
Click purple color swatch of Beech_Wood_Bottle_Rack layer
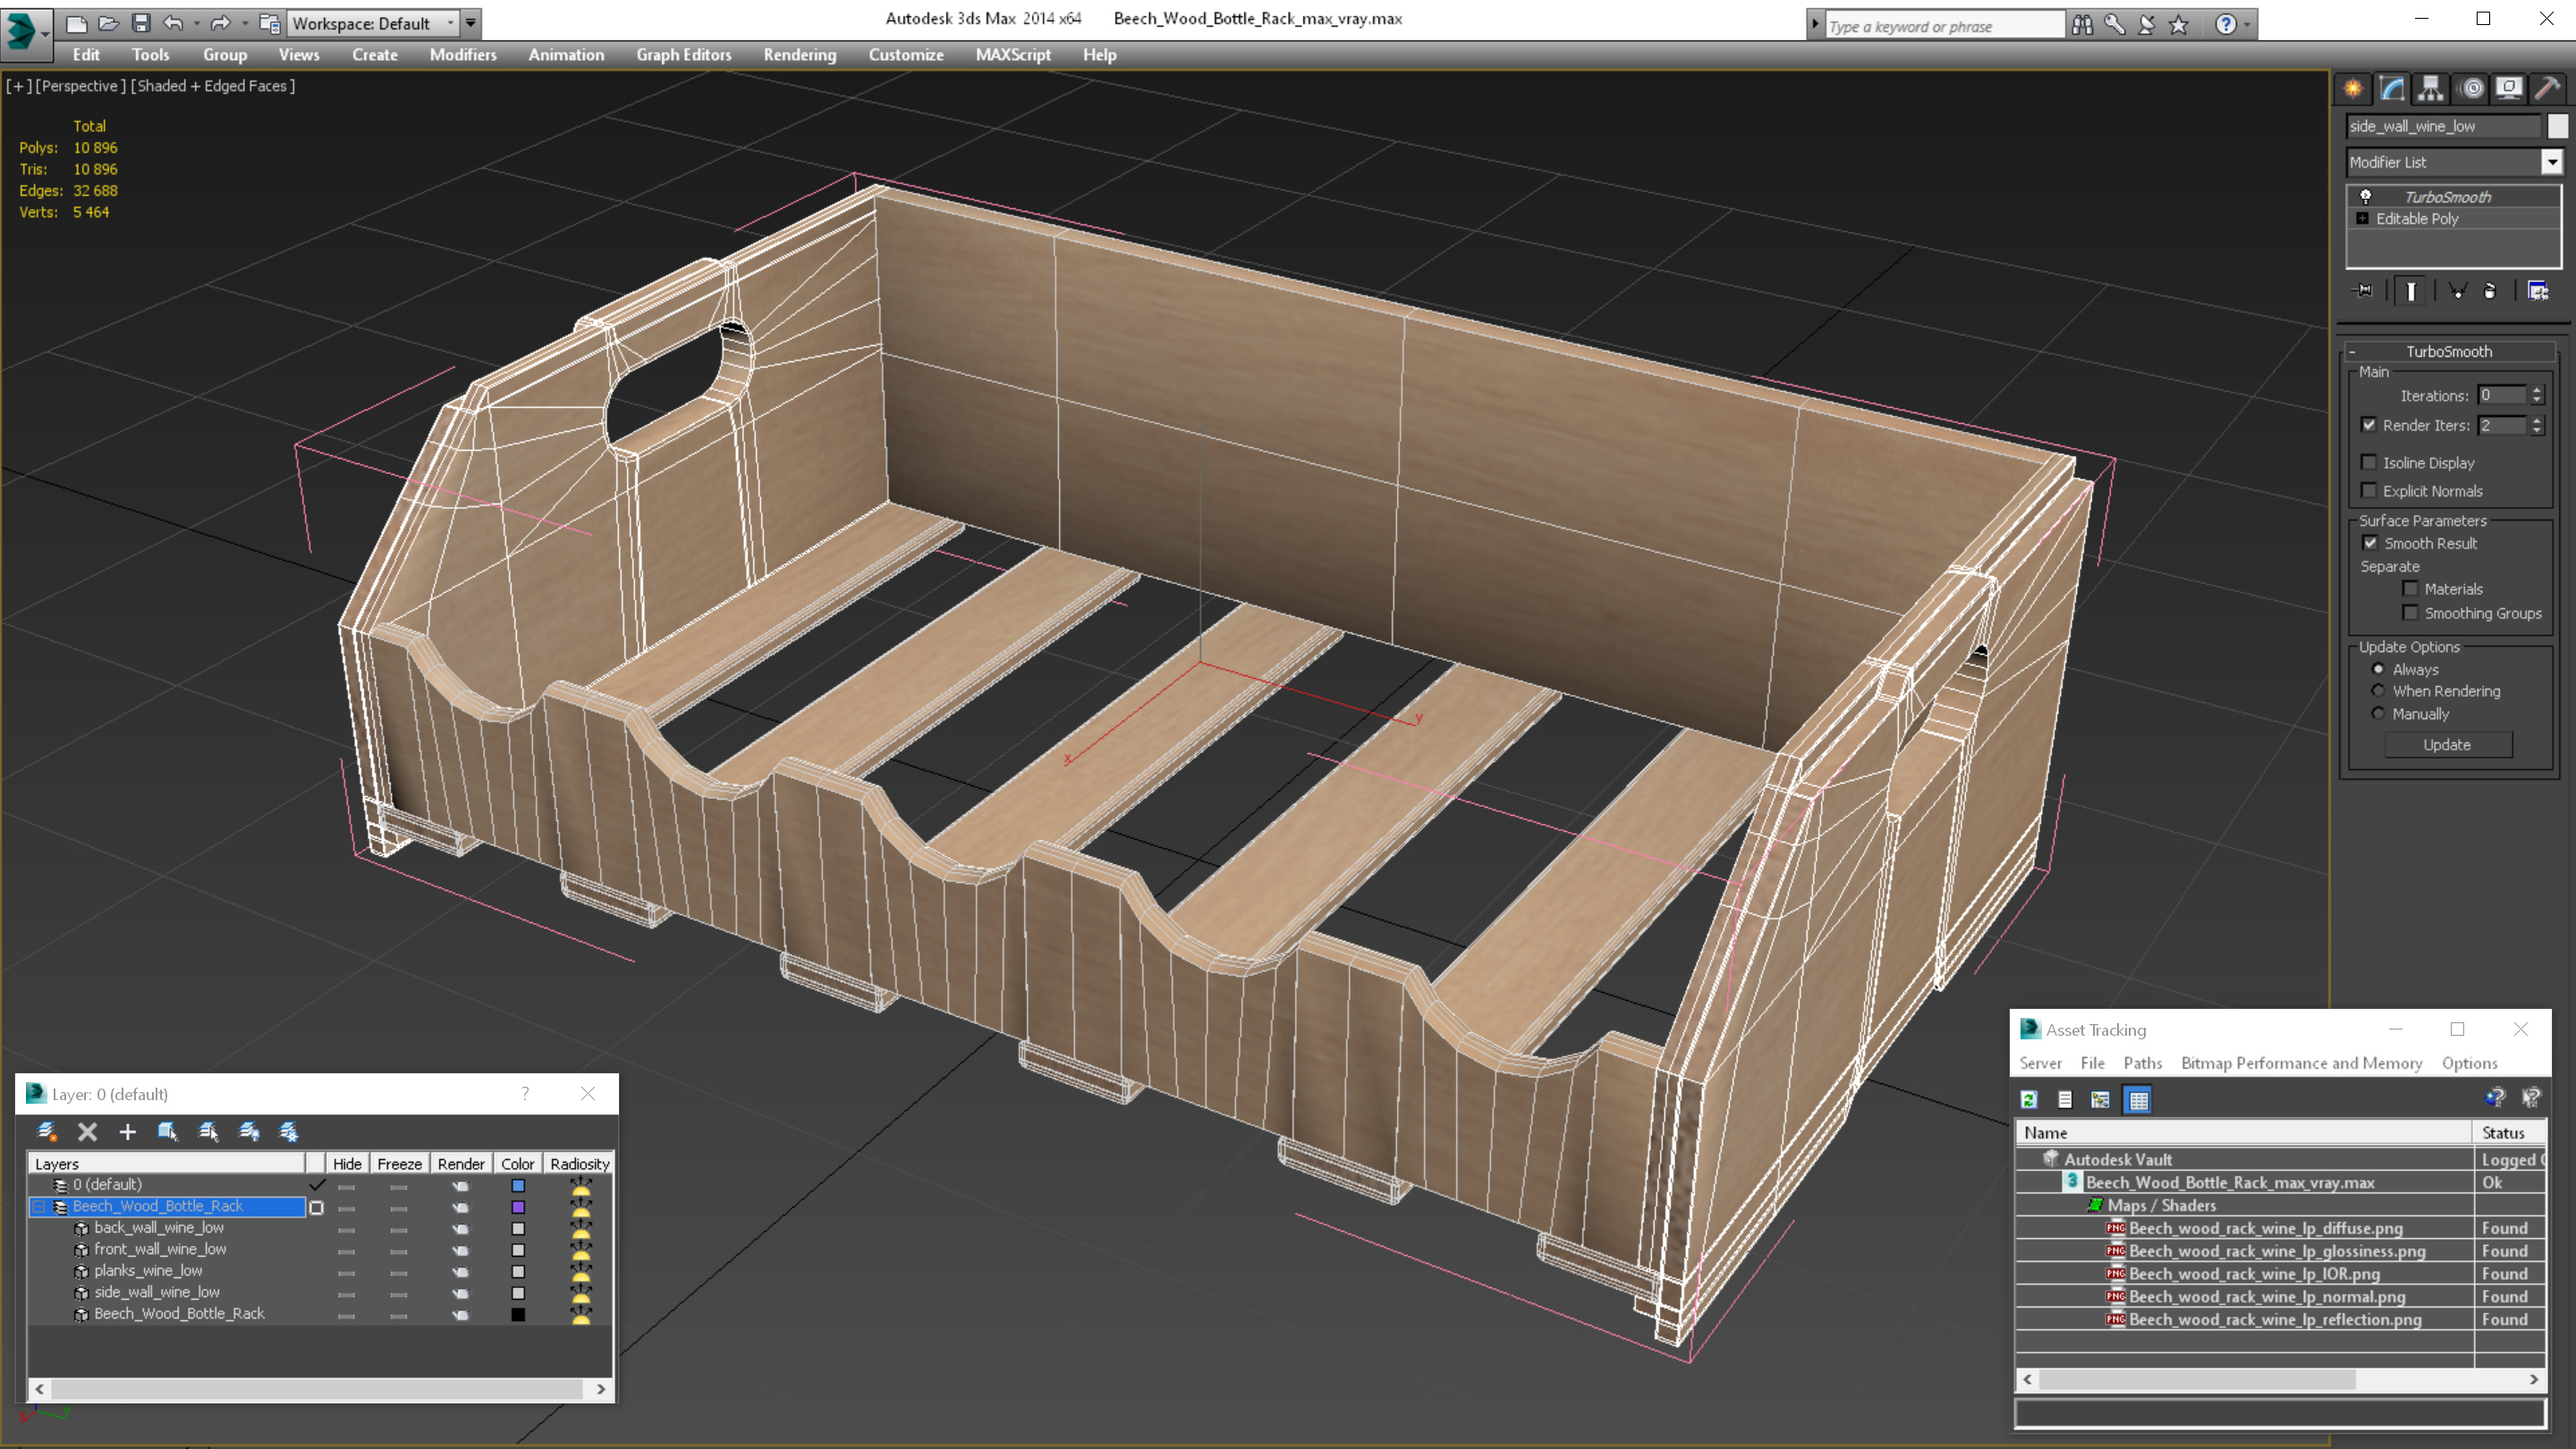[x=518, y=1206]
